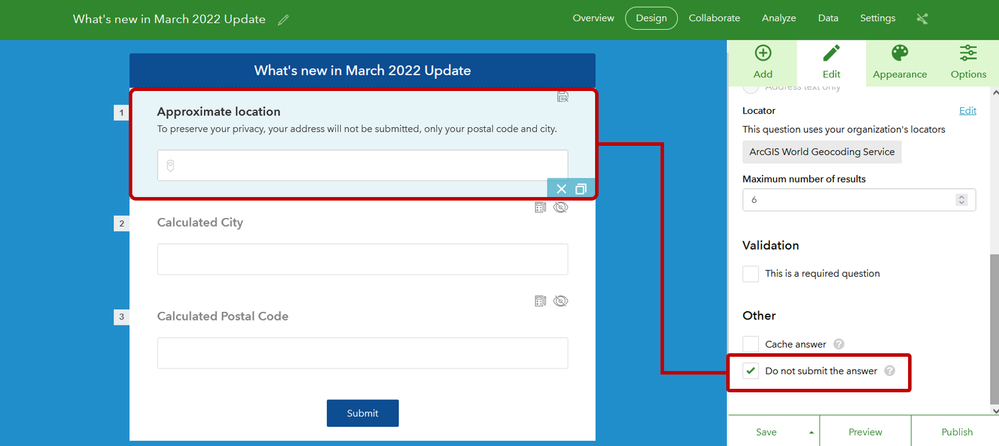Expand the Save dropdown arrow
This screenshot has width=999, height=446.
point(812,432)
